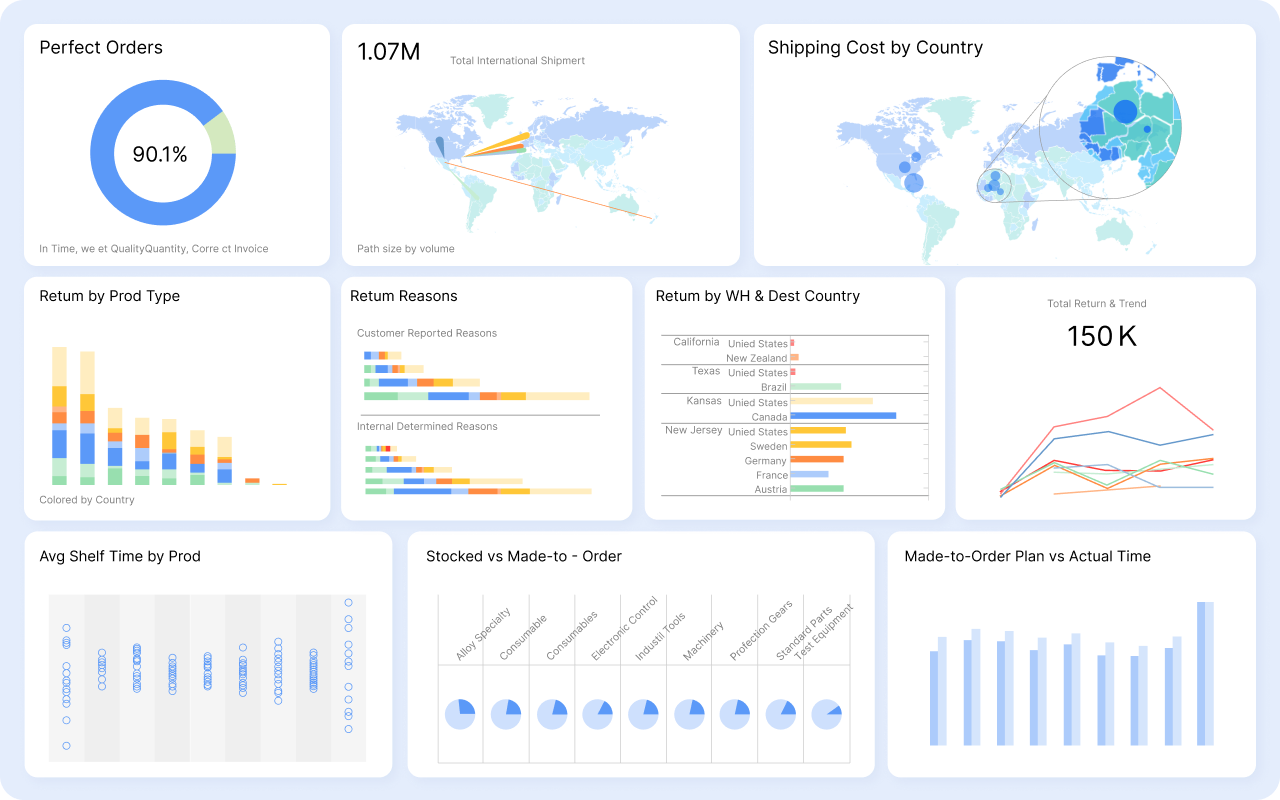Image resolution: width=1280 pixels, height=800 pixels.
Task: Click the "Electronic Control" column label
Action: pos(625,629)
